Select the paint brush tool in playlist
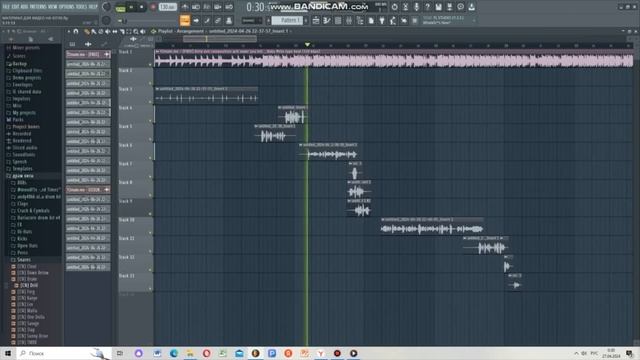The height and width of the screenshot is (360, 640). pyautogui.click(x=93, y=31)
